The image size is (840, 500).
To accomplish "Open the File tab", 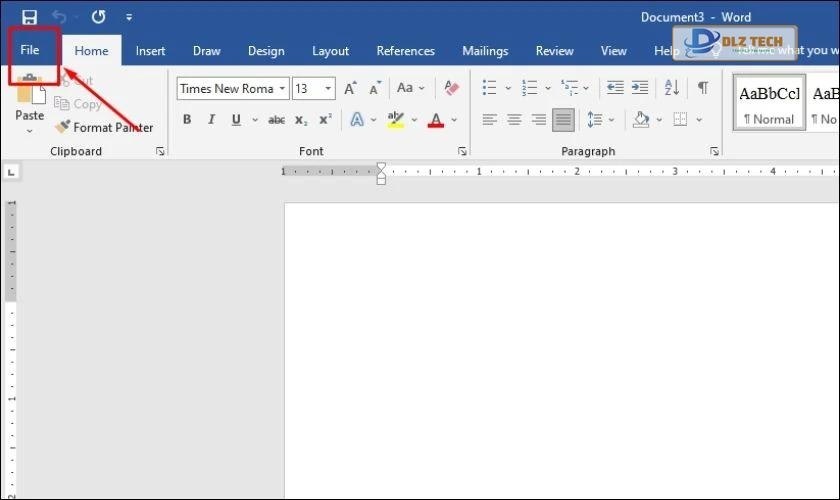I will point(30,51).
